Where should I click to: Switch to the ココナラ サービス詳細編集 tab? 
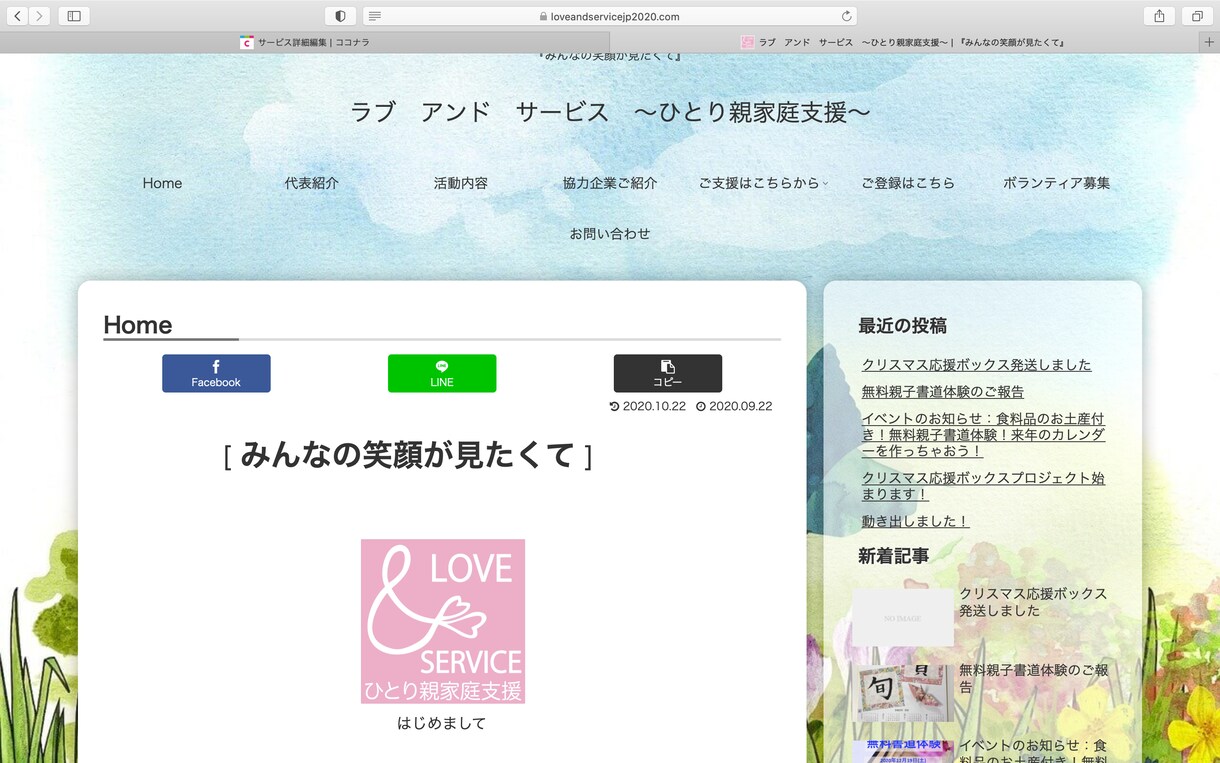[304, 42]
